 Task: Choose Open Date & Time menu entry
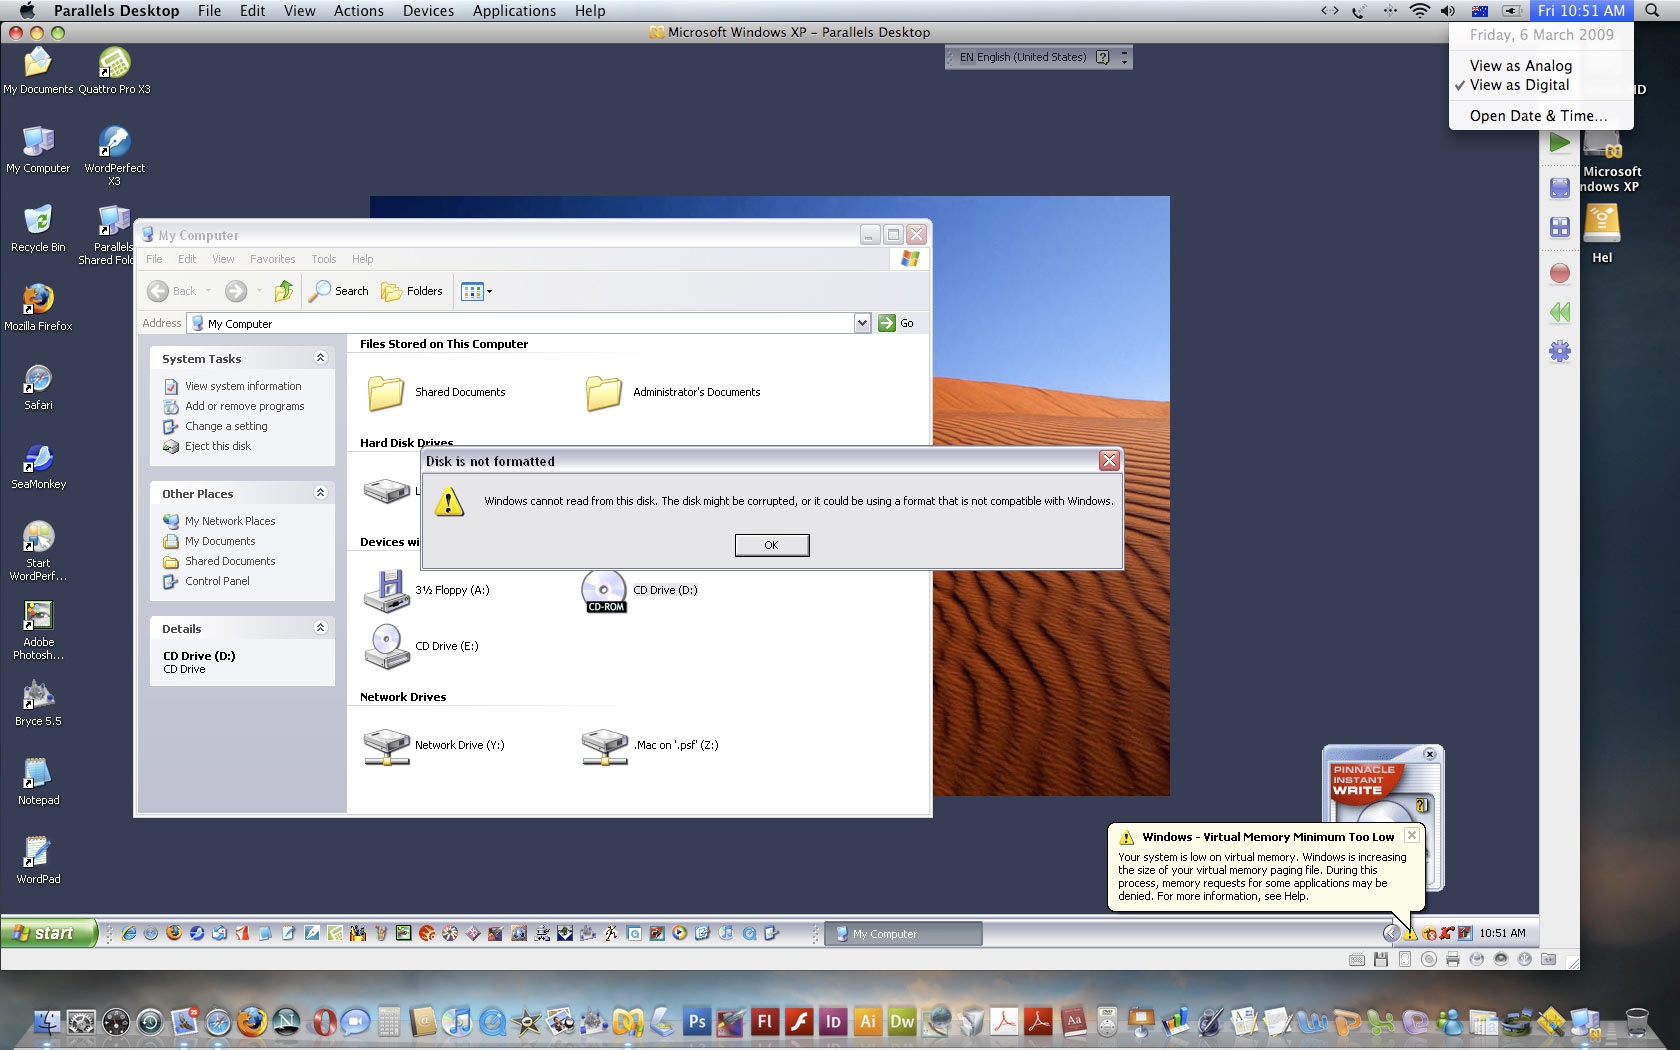point(1538,116)
